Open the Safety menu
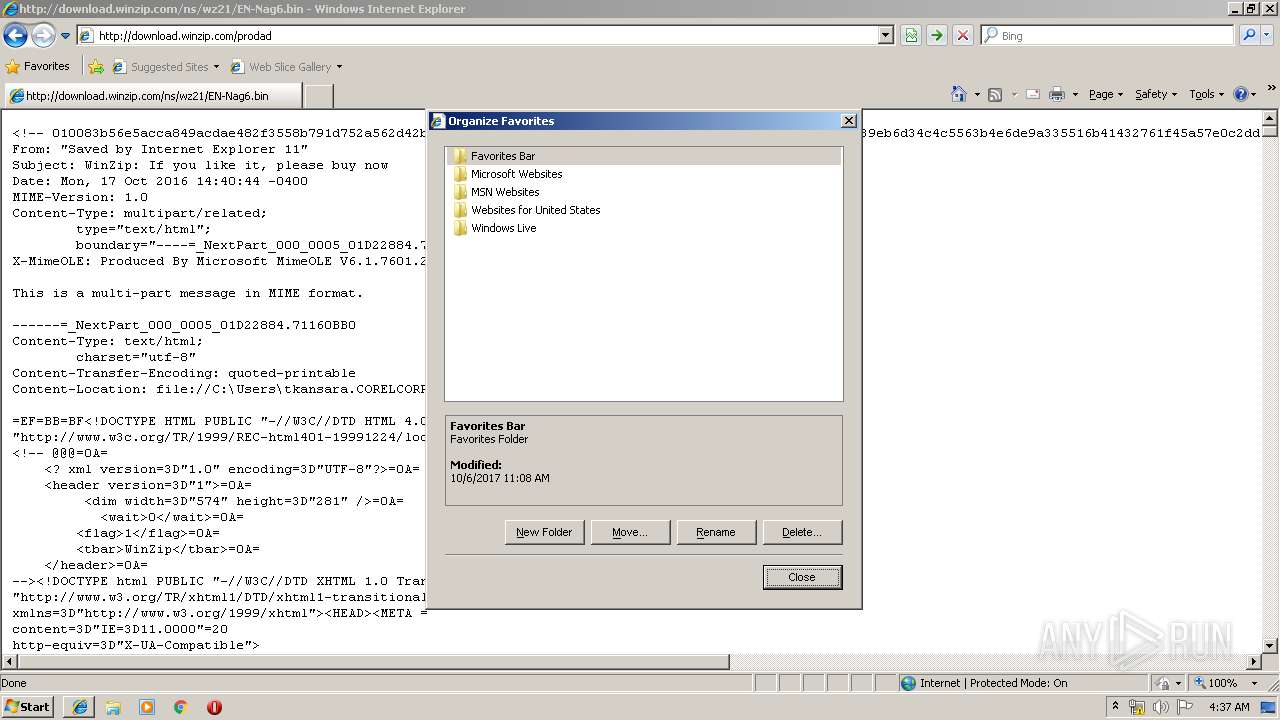Screen dimensions: 1280x720 (1157, 94)
